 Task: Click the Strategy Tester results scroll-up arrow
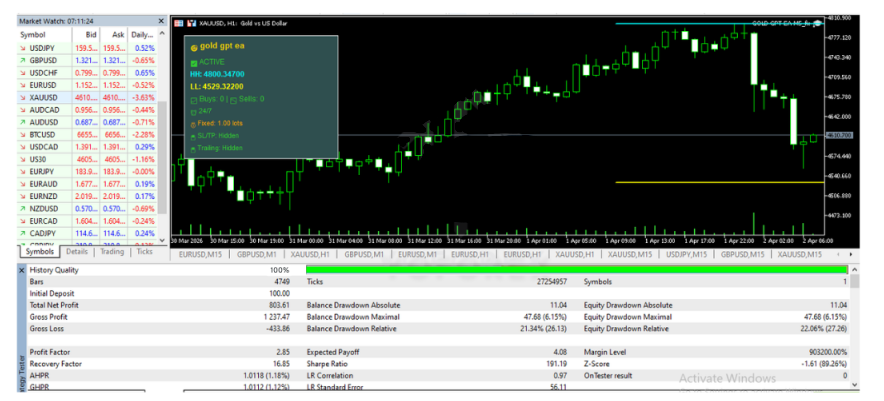(855, 270)
